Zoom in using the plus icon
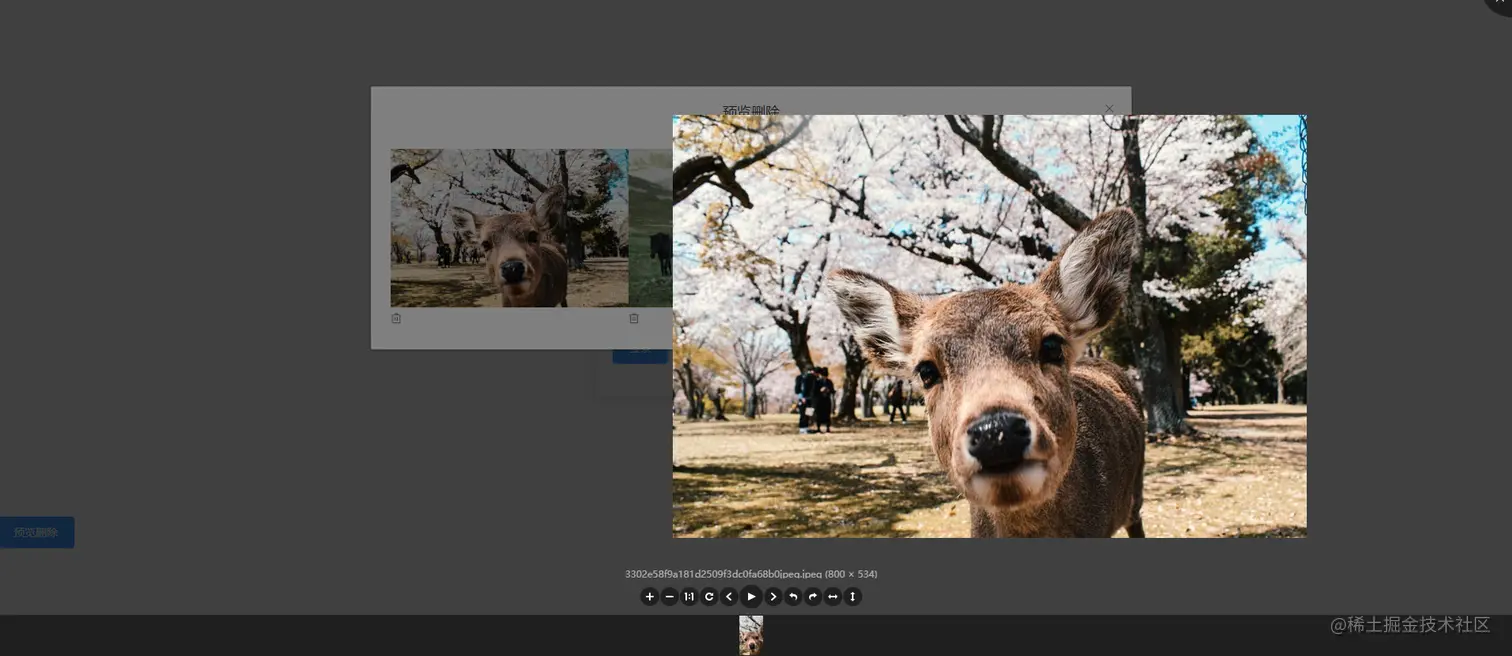The width and height of the screenshot is (1512, 656). click(x=649, y=597)
